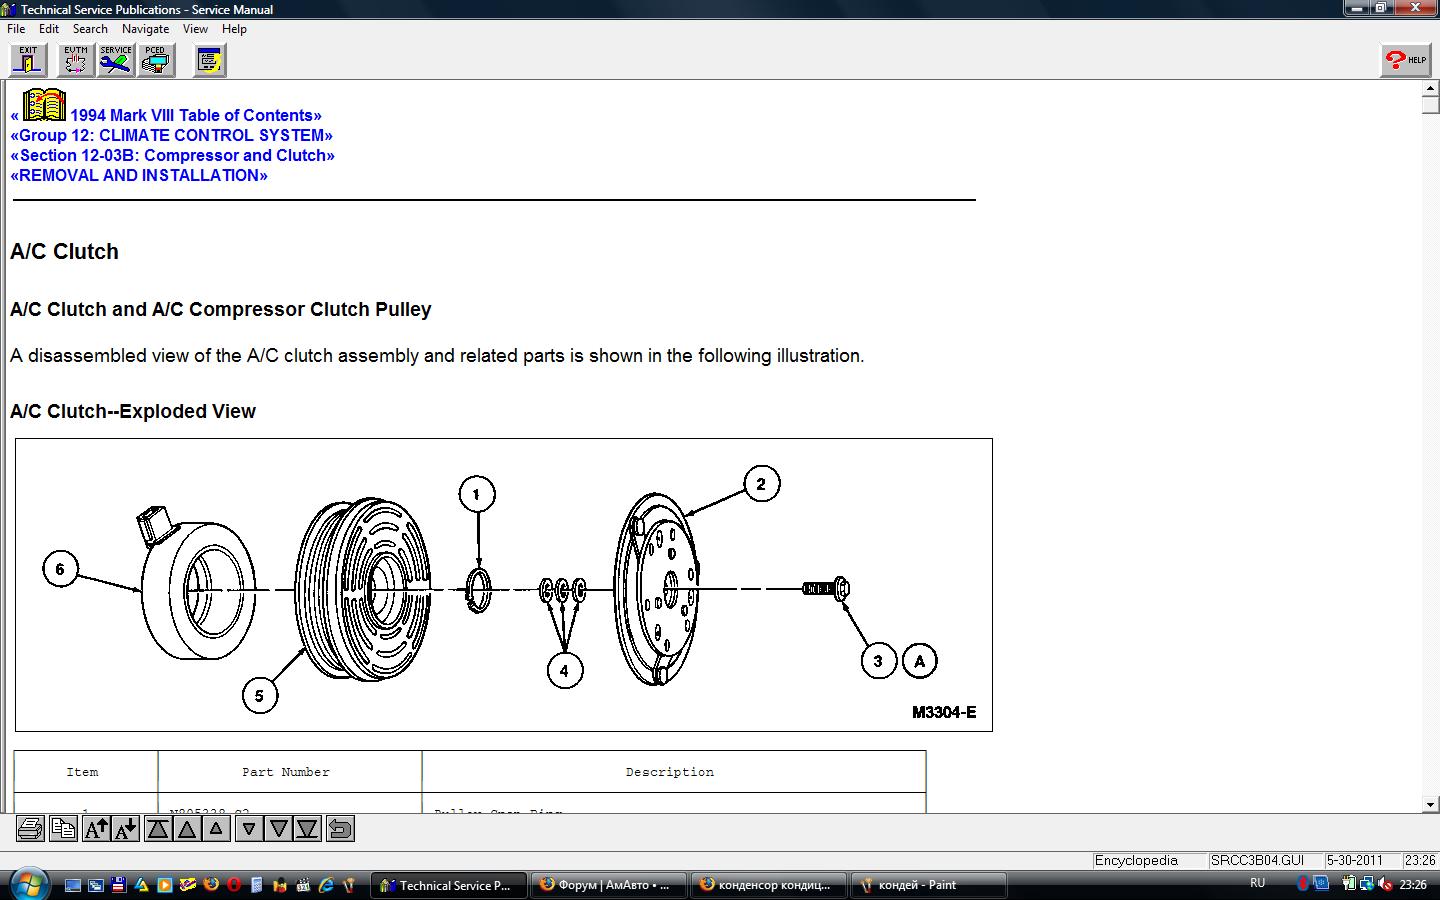Screen dimensions: 1440x900
Task: Click the copy pages icon
Action: coord(63,829)
